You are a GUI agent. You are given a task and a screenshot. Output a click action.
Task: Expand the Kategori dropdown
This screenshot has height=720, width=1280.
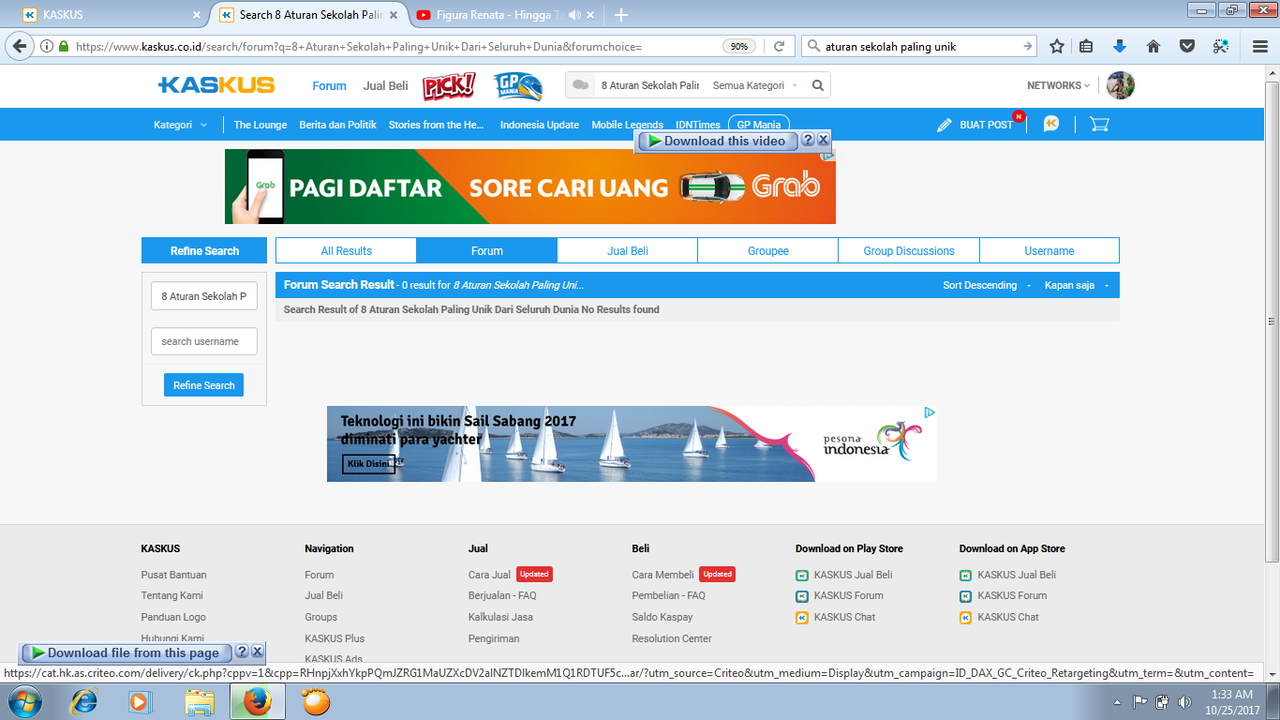point(181,125)
